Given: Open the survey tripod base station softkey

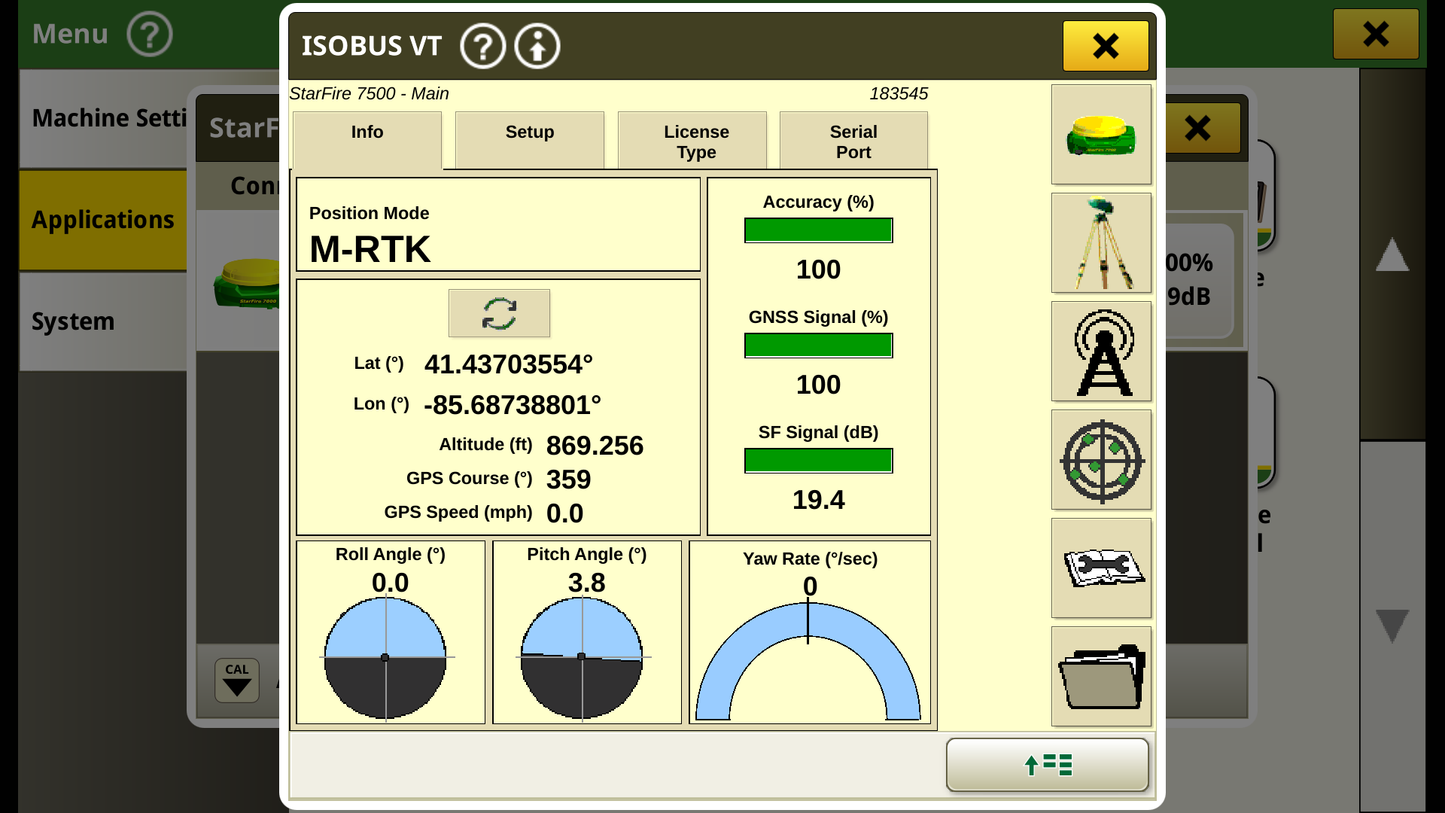Looking at the screenshot, I should [1101, 243].
